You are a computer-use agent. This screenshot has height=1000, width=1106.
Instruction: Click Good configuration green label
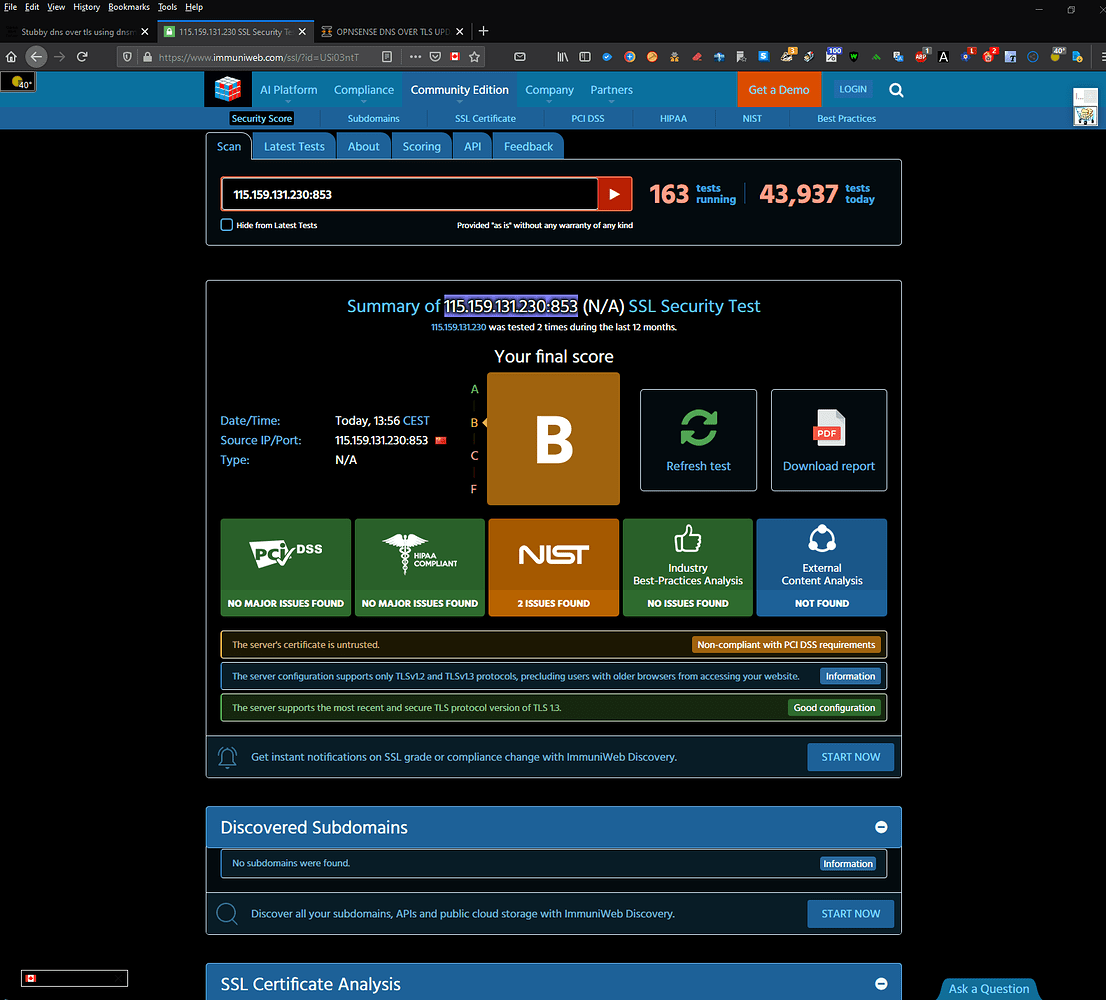[x=834, y=707]
